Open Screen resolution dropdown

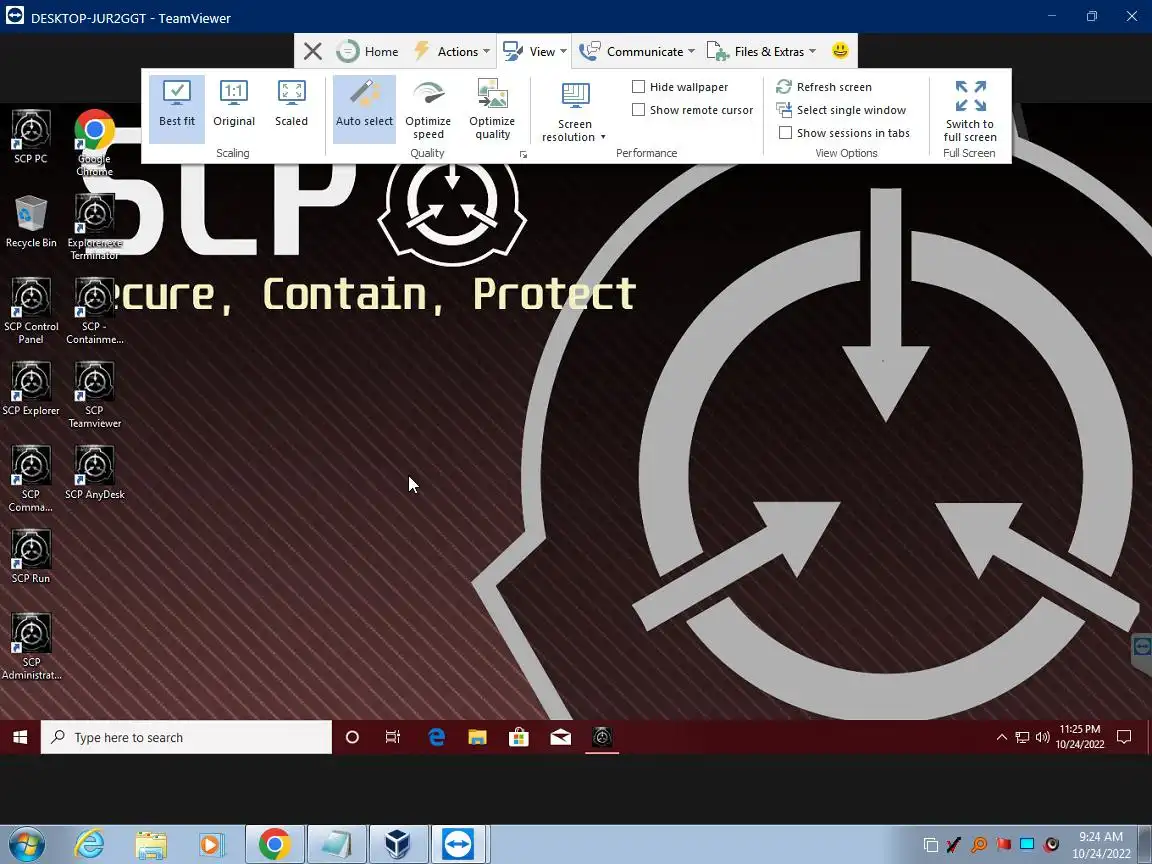click(574, 112)
